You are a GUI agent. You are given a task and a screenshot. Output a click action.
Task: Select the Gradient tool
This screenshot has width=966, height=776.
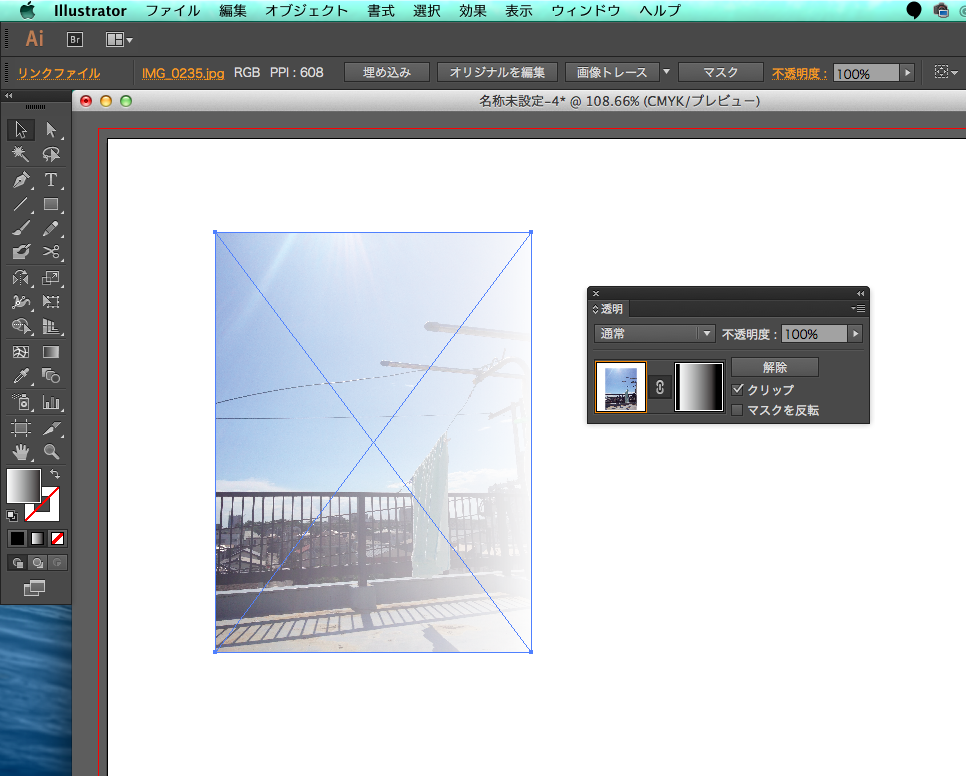tap(51, 352)
